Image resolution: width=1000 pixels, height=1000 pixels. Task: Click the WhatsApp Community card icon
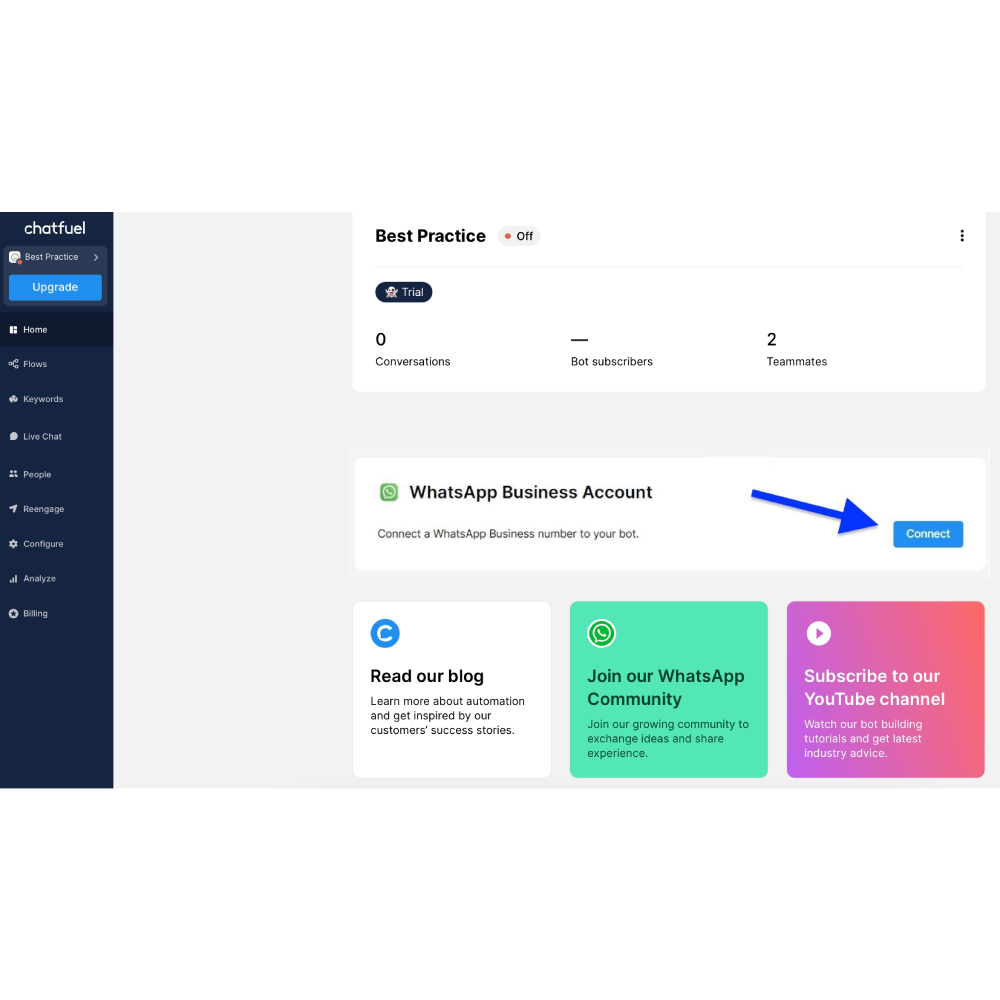601,633
